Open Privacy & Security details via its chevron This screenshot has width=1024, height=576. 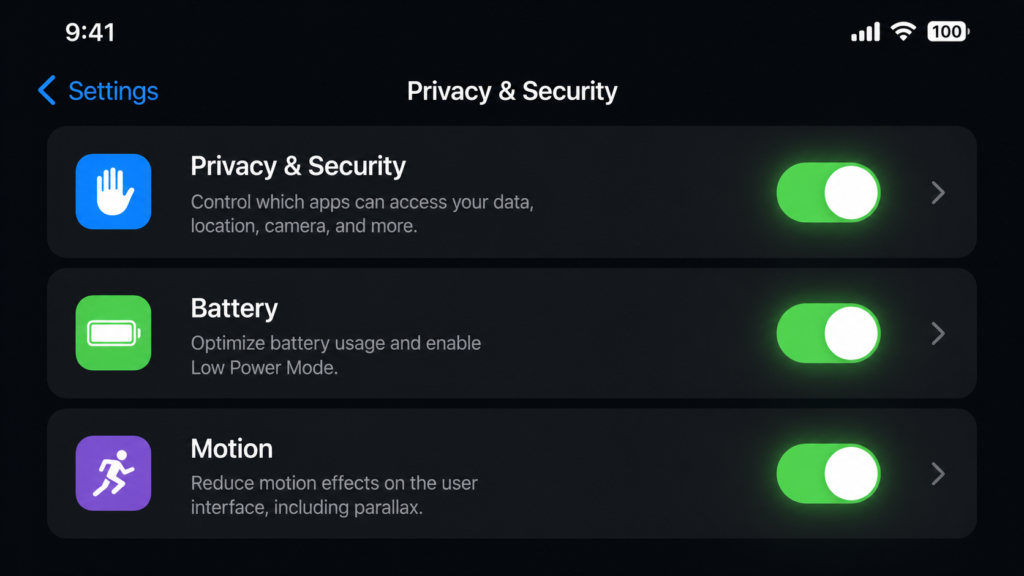coord(937,192)
